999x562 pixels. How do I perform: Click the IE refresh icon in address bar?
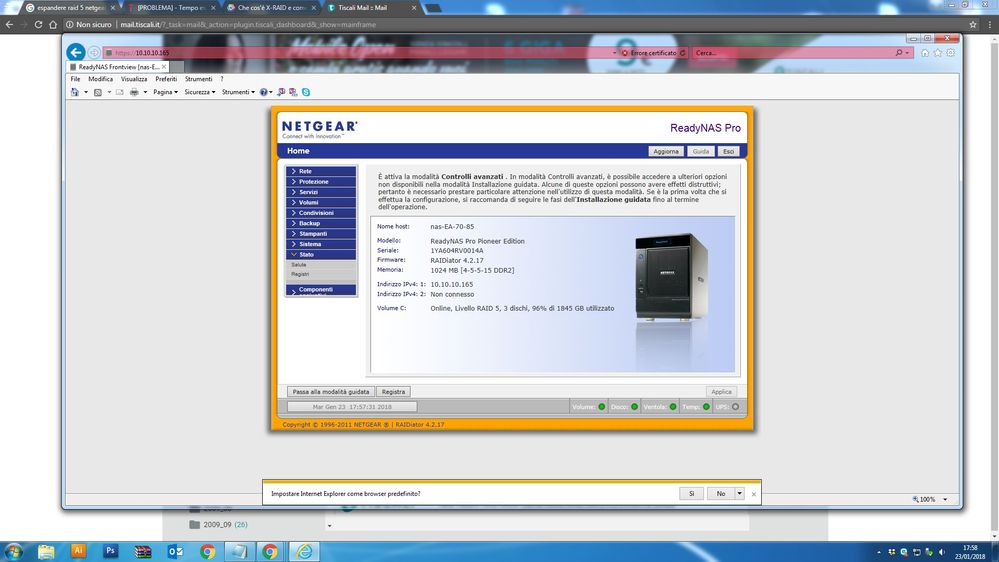(x=682, y=53)
